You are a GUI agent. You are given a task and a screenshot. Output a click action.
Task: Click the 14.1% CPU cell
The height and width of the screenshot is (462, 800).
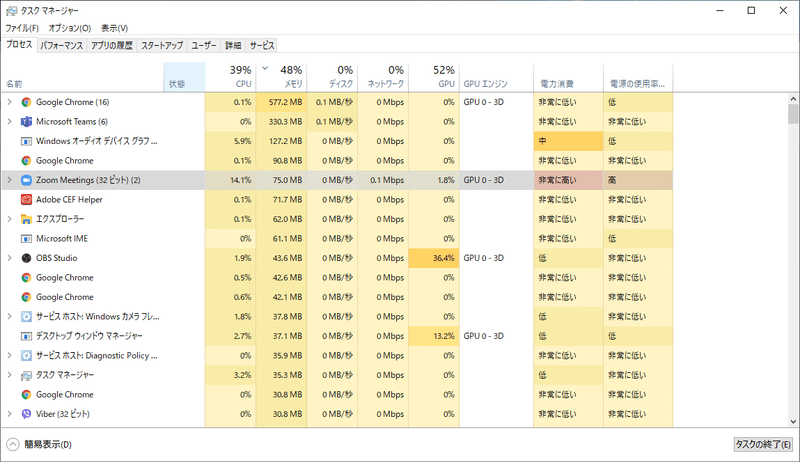[x=231, y=180]
